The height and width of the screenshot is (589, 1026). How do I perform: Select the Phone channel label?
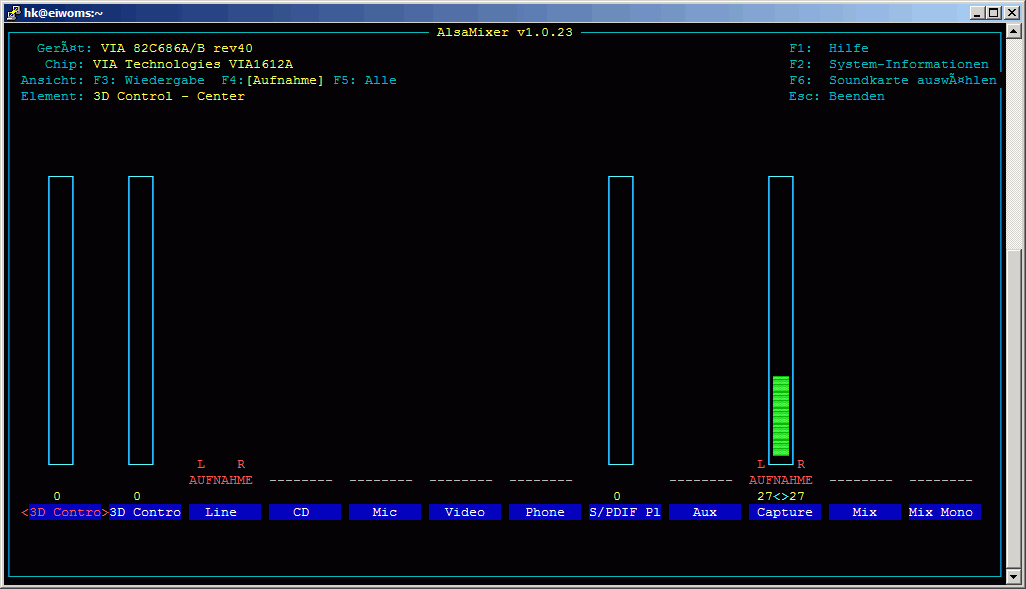click(x=545, y=512)
